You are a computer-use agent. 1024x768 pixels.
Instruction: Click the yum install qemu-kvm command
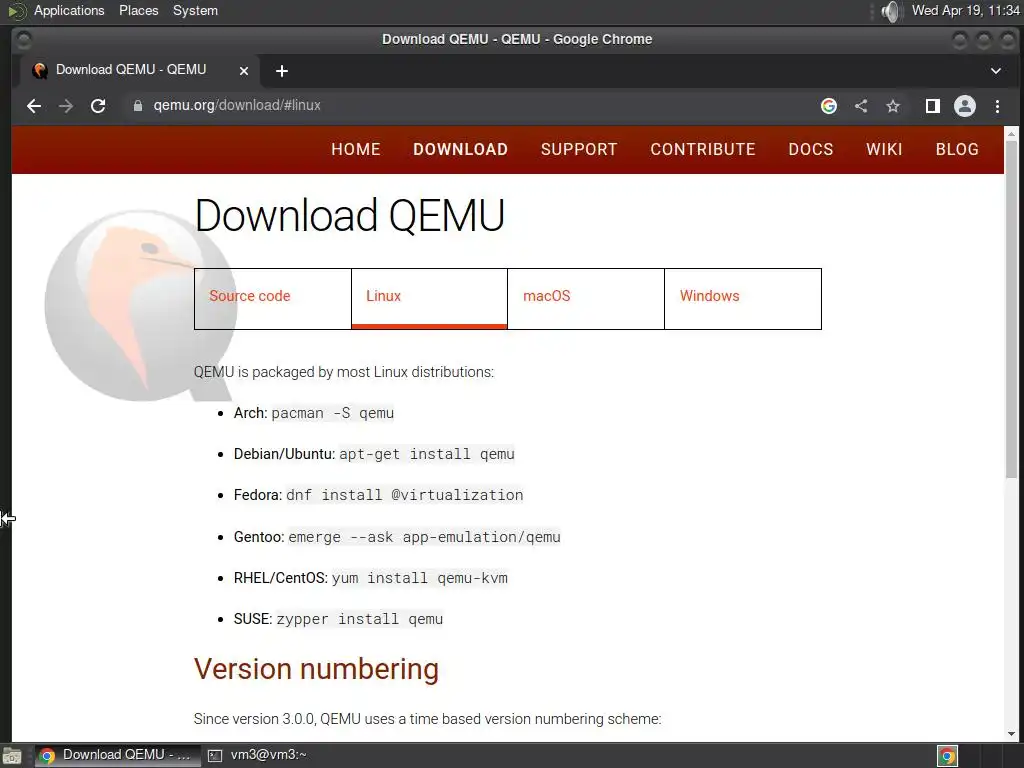coord(420,578)
